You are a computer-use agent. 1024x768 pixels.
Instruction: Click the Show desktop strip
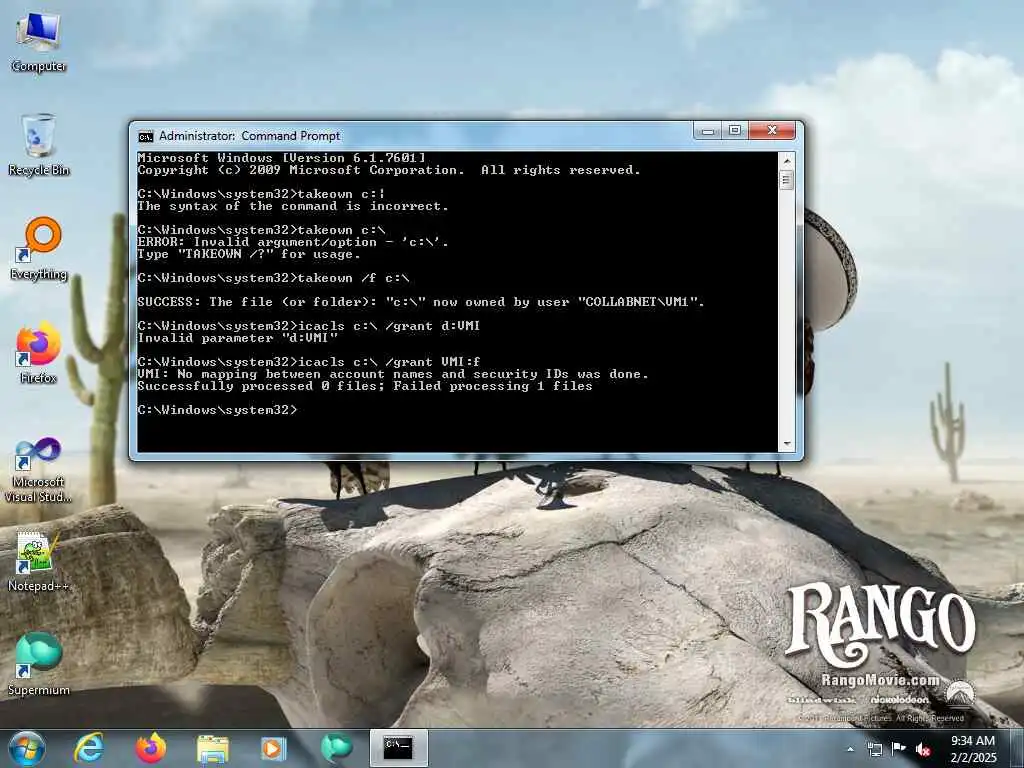(1017, 749)
